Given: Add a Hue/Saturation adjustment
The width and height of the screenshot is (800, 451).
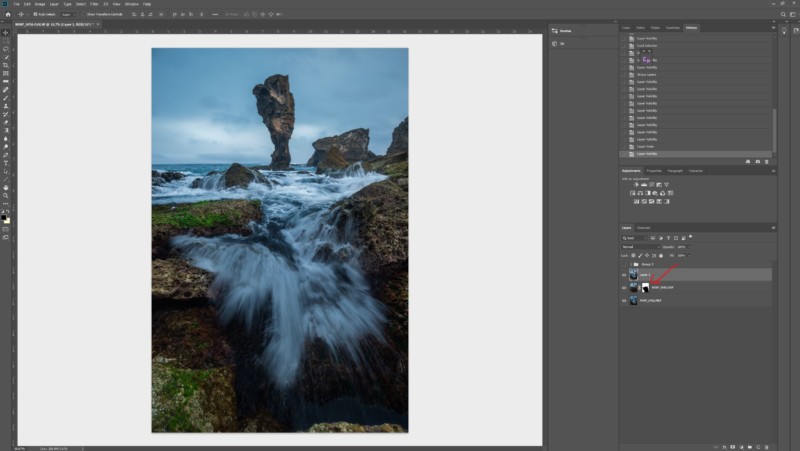Looking at the screenshot, I should point(633,193).
